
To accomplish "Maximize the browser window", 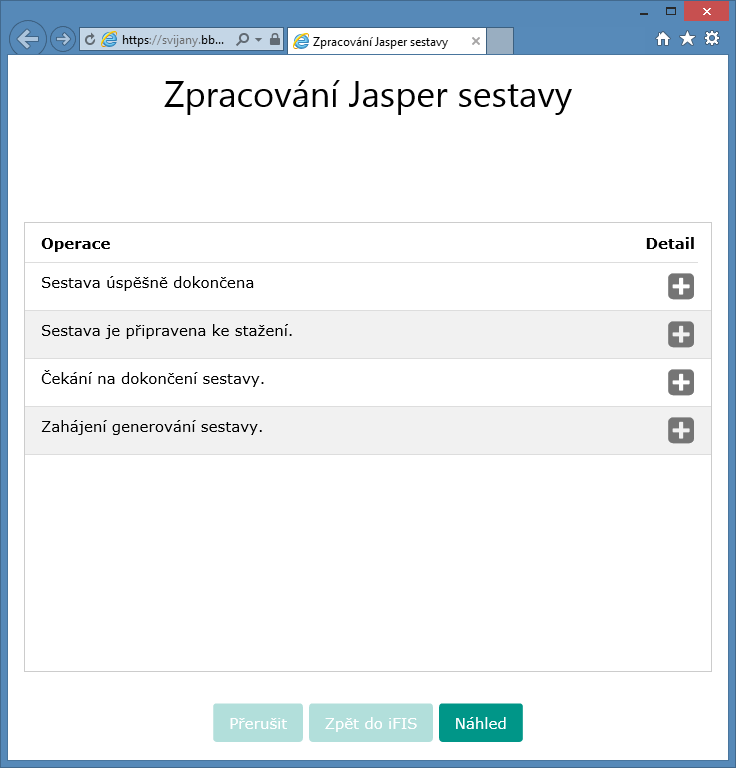I will pos(671,11).
